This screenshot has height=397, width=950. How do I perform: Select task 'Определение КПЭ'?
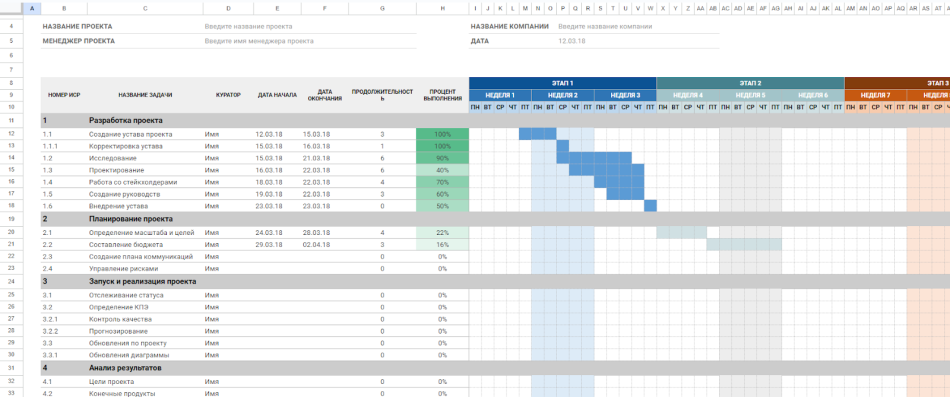[x=118, y=307]
